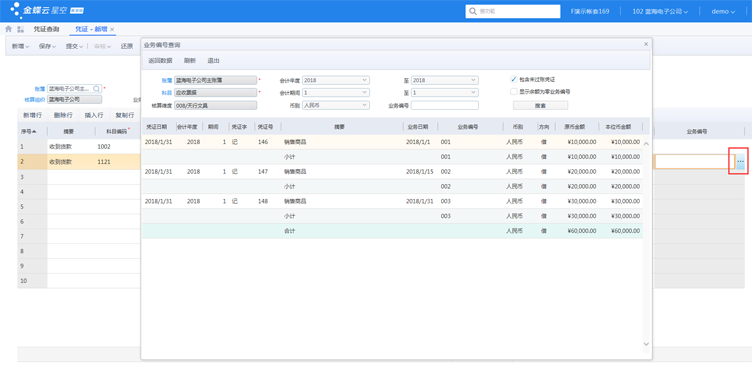Image resolution: width=752 pixels, height=365 pixels.
Task: Click the 新增行 button
Action: [x=33, y=115]
